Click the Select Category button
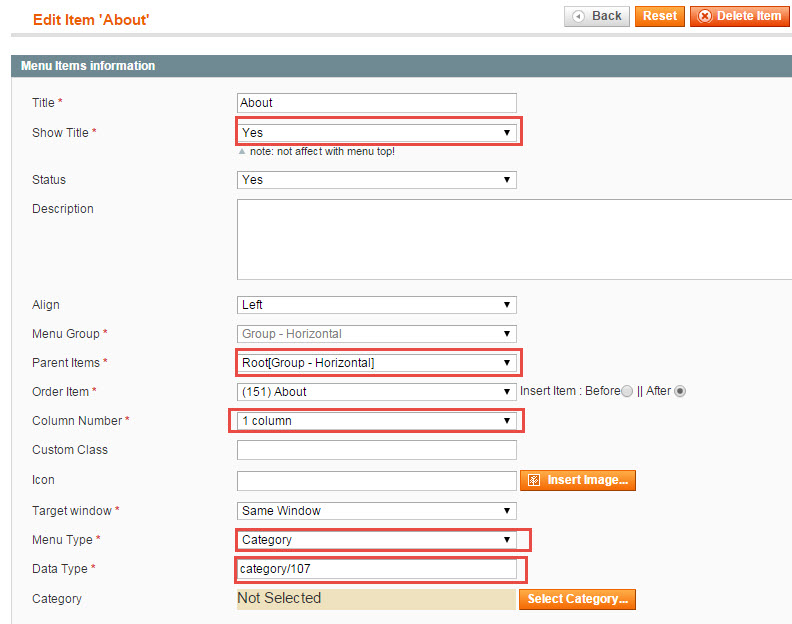This screenshot has width=792, height=624. (x=577, y=599)
